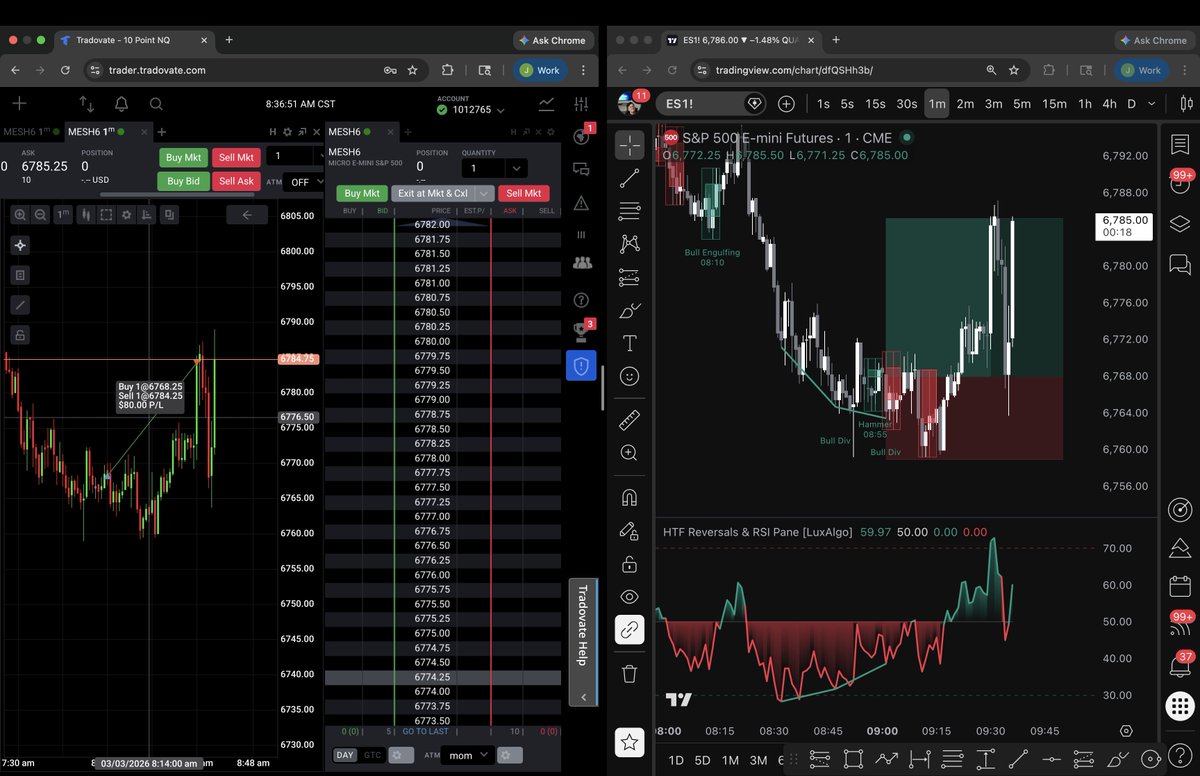Toggle the hide drawings eye icon

[629, 596]
